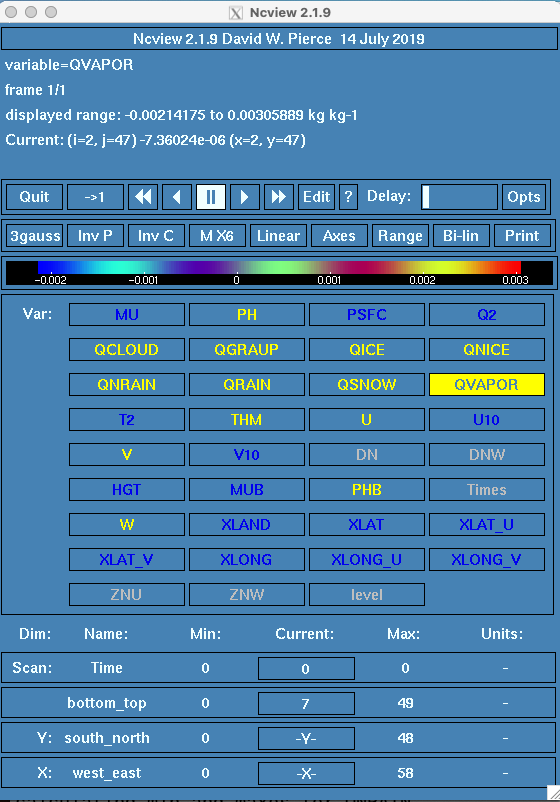Click the Axes button

point(339,236)
